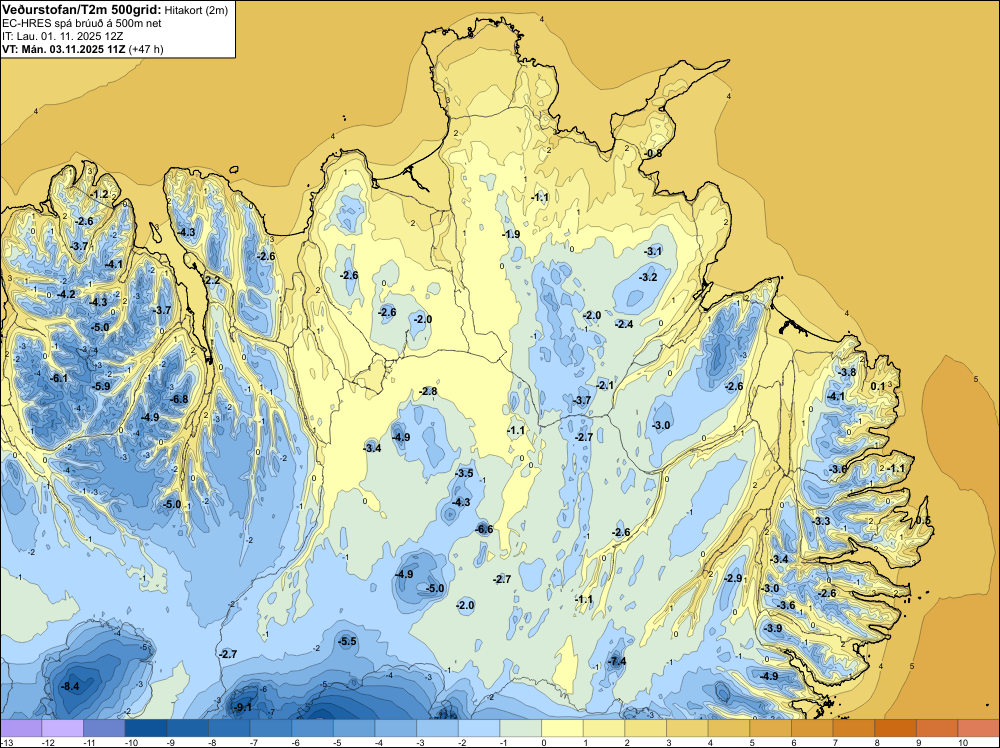This screenshot has height=748, width=1000.
Task: Click the -7.4 temperature value
Action: click(x=617, y=661)
